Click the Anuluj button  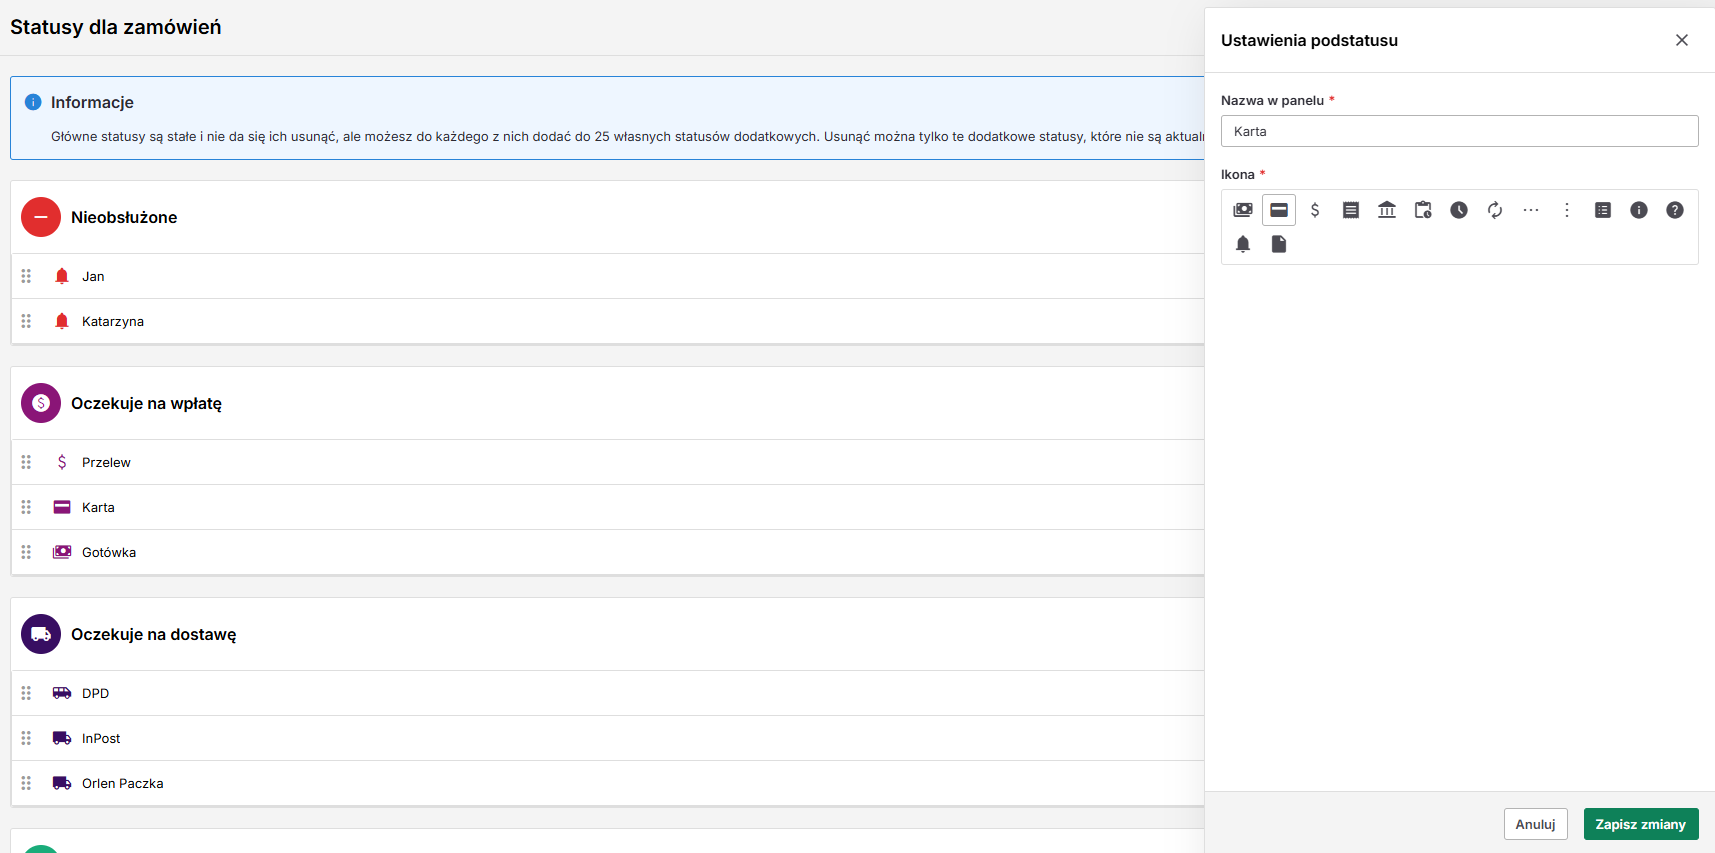pos(1535,824)
